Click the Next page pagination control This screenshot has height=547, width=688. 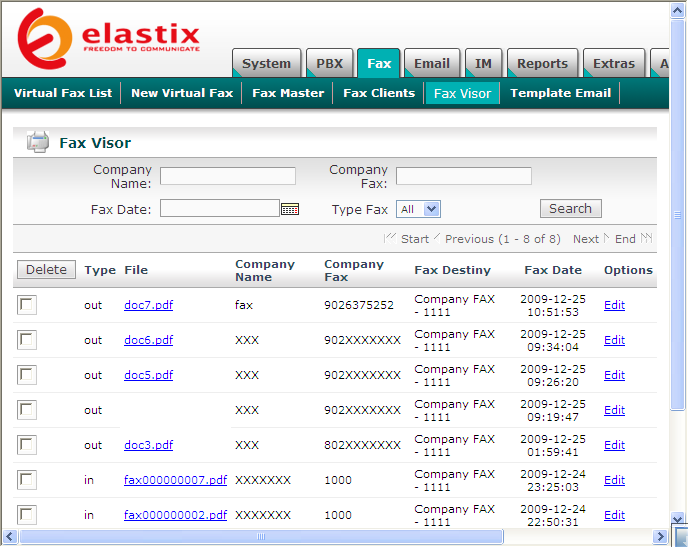click(x=585, y=239)
